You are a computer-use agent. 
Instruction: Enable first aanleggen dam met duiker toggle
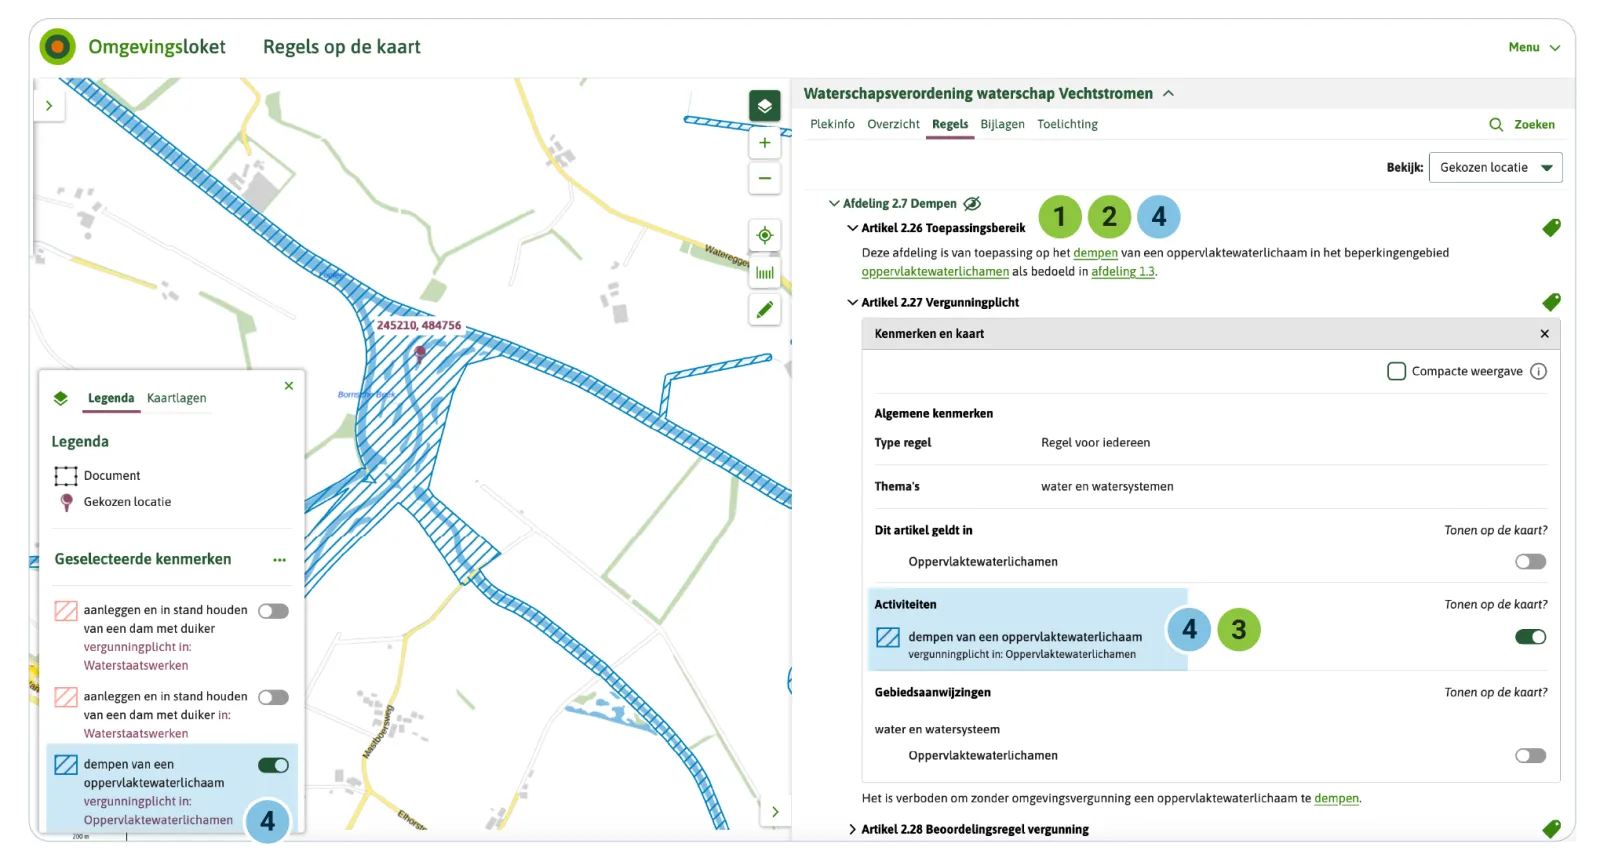click(273, 611)
